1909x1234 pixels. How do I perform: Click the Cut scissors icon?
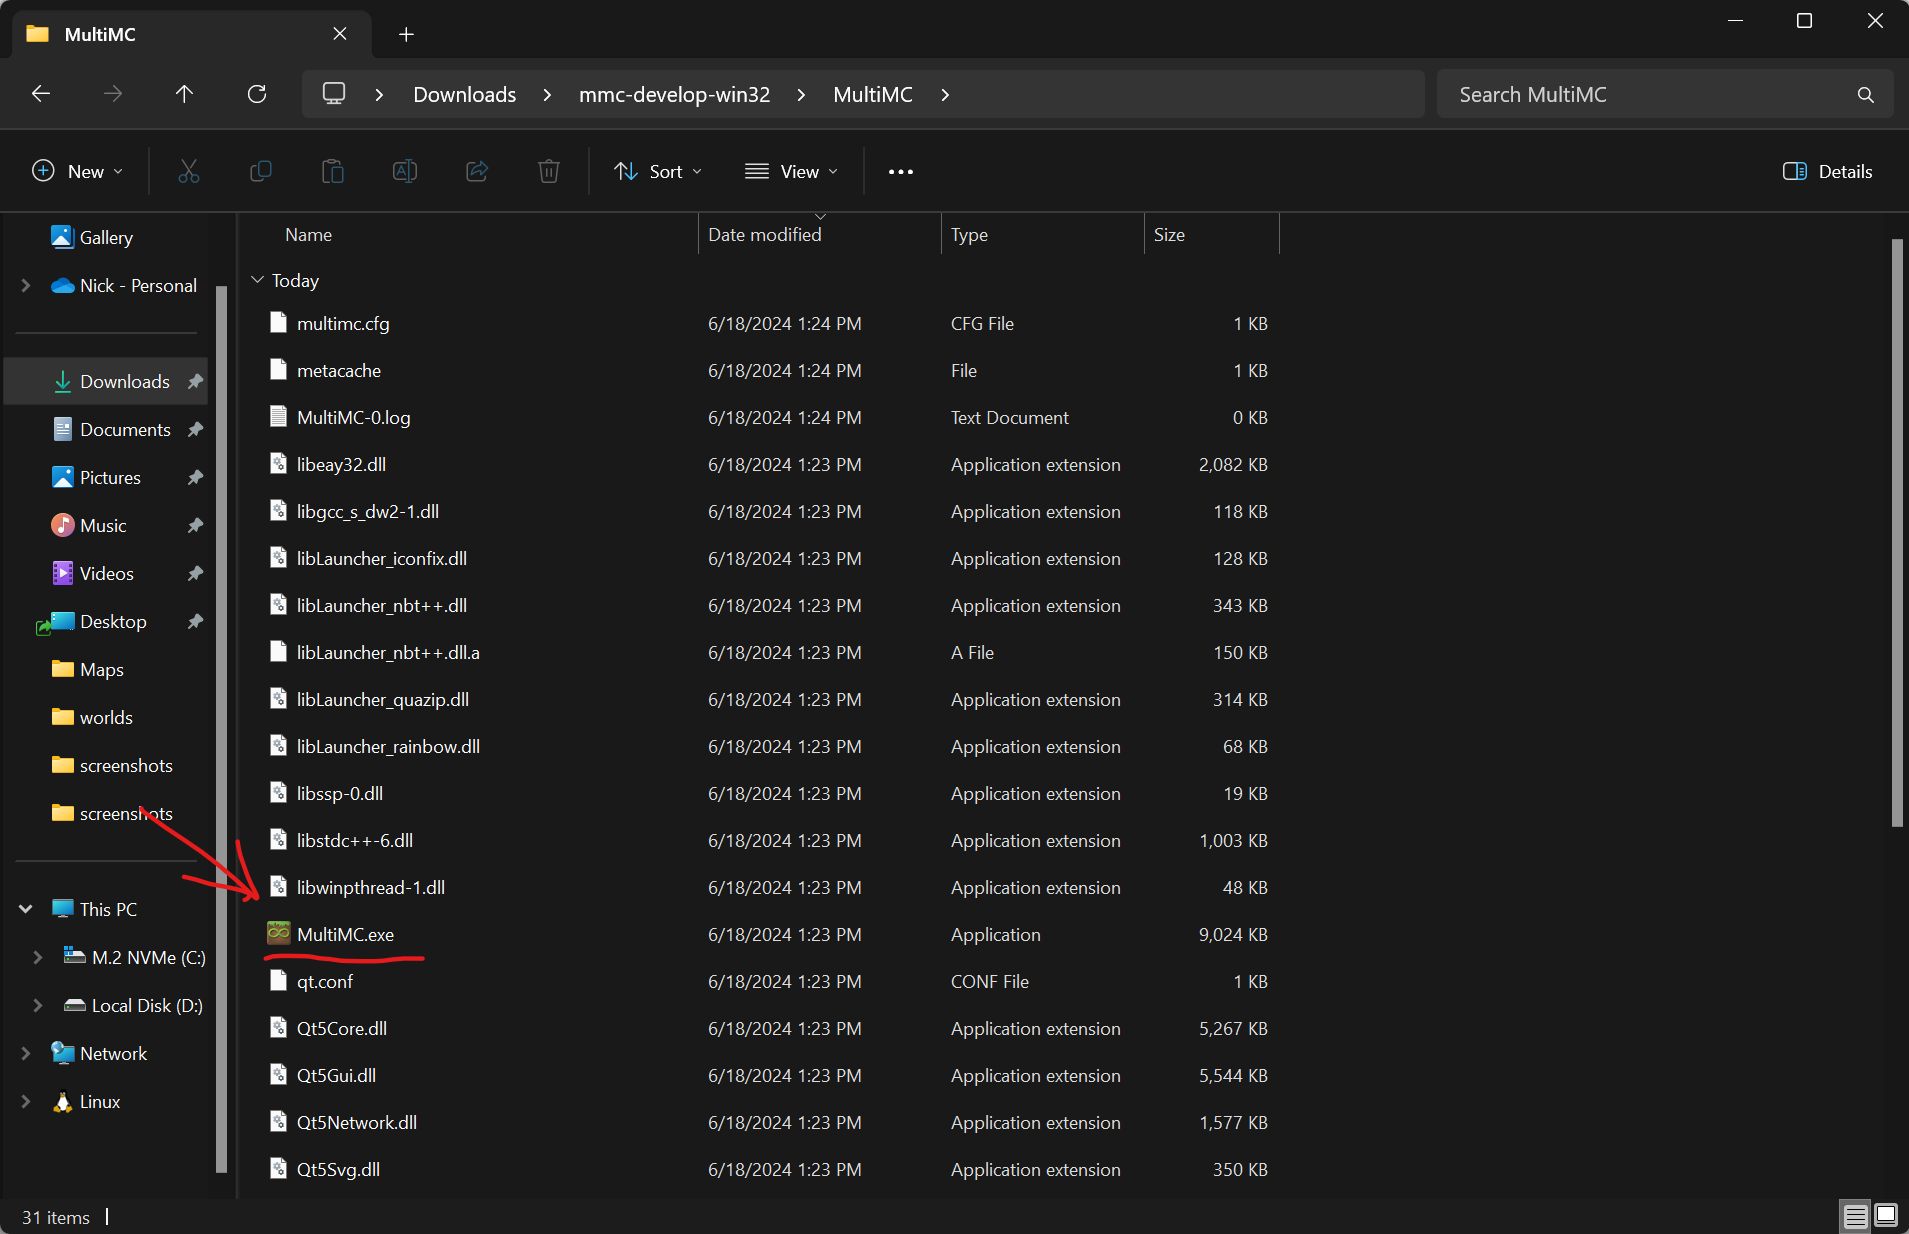(x=189, y=172)
